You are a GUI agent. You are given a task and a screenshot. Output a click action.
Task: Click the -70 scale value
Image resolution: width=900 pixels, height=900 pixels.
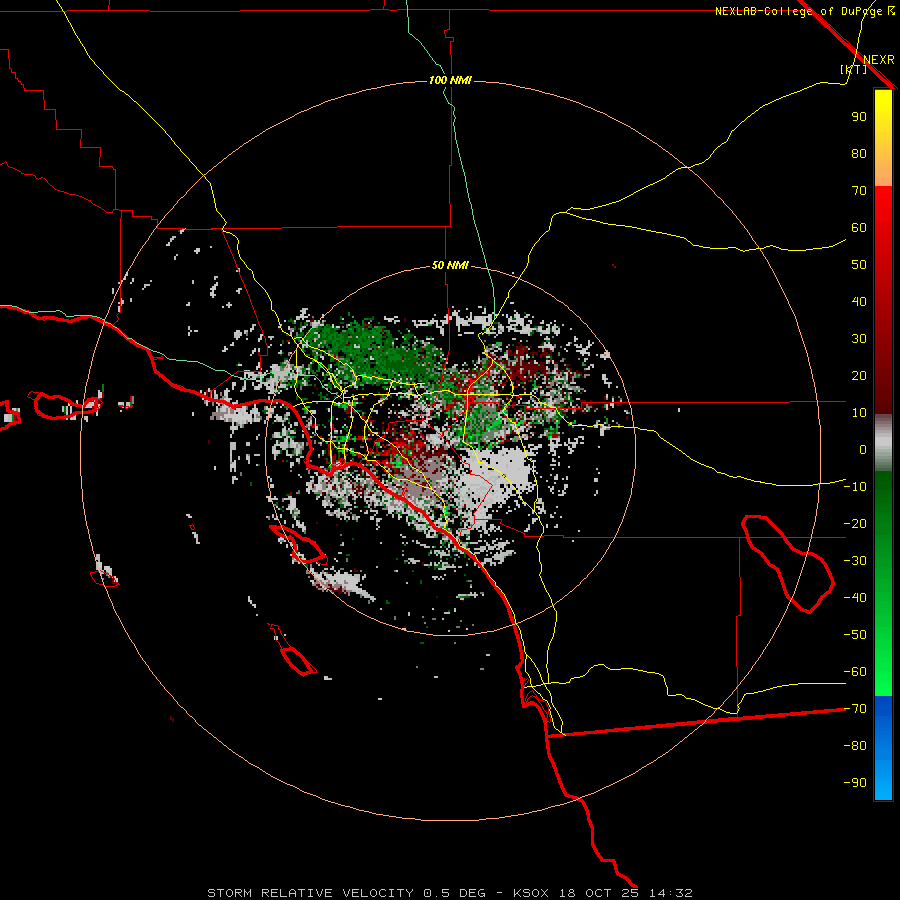point(855,709)
